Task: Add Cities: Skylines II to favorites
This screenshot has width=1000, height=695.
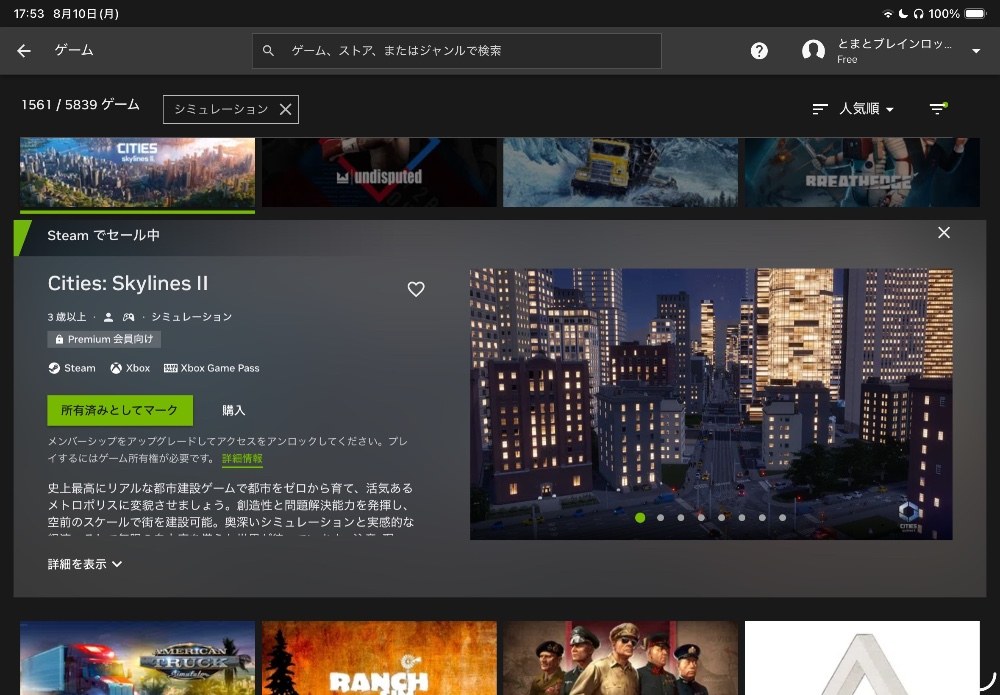Action: pos(416,289)
